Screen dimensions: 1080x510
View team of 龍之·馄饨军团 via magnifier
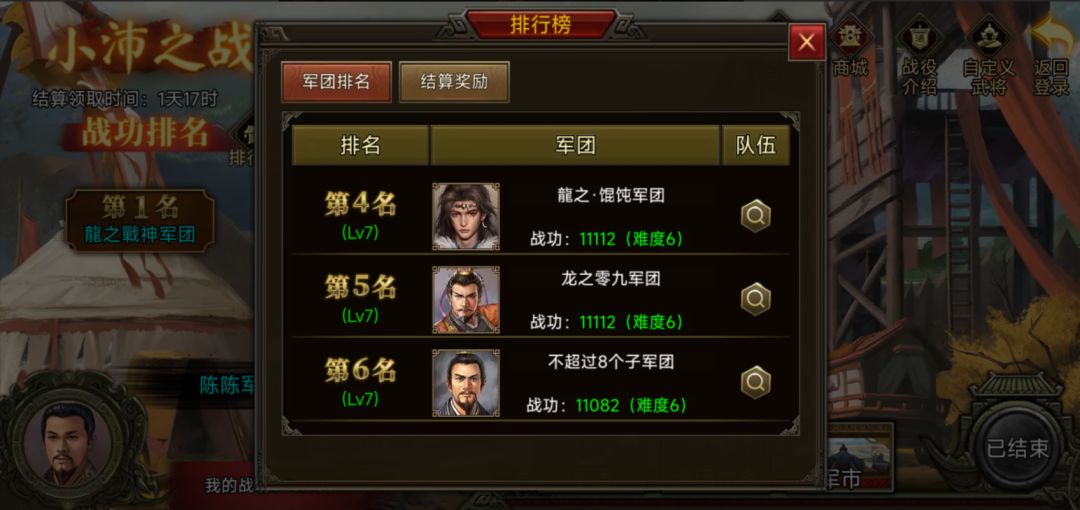click(x=756, y=216)
